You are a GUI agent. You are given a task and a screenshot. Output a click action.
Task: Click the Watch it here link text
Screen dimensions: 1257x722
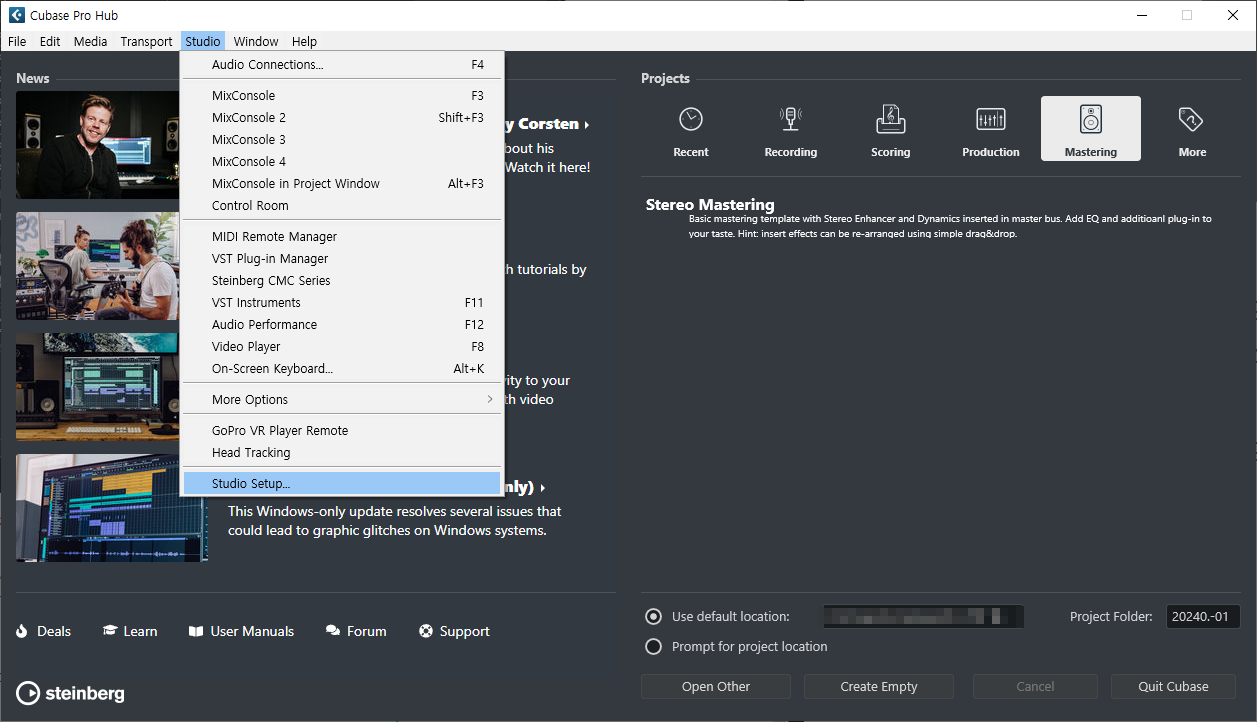click(548, 167)
